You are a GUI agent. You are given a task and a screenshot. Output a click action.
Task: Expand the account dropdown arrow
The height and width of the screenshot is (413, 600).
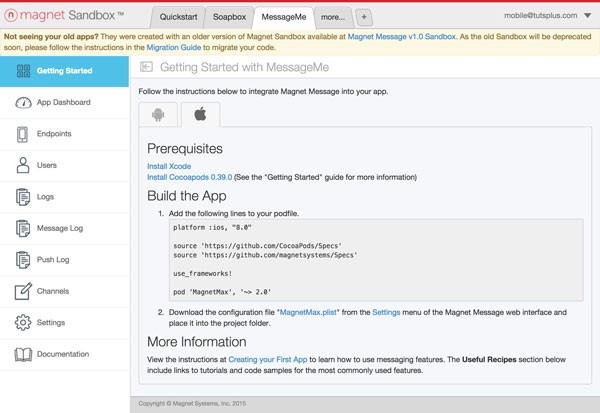587,16
